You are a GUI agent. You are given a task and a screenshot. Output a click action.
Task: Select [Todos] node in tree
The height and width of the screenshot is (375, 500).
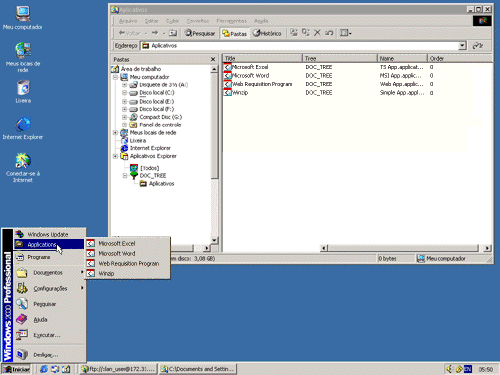[x=149, y=168]
